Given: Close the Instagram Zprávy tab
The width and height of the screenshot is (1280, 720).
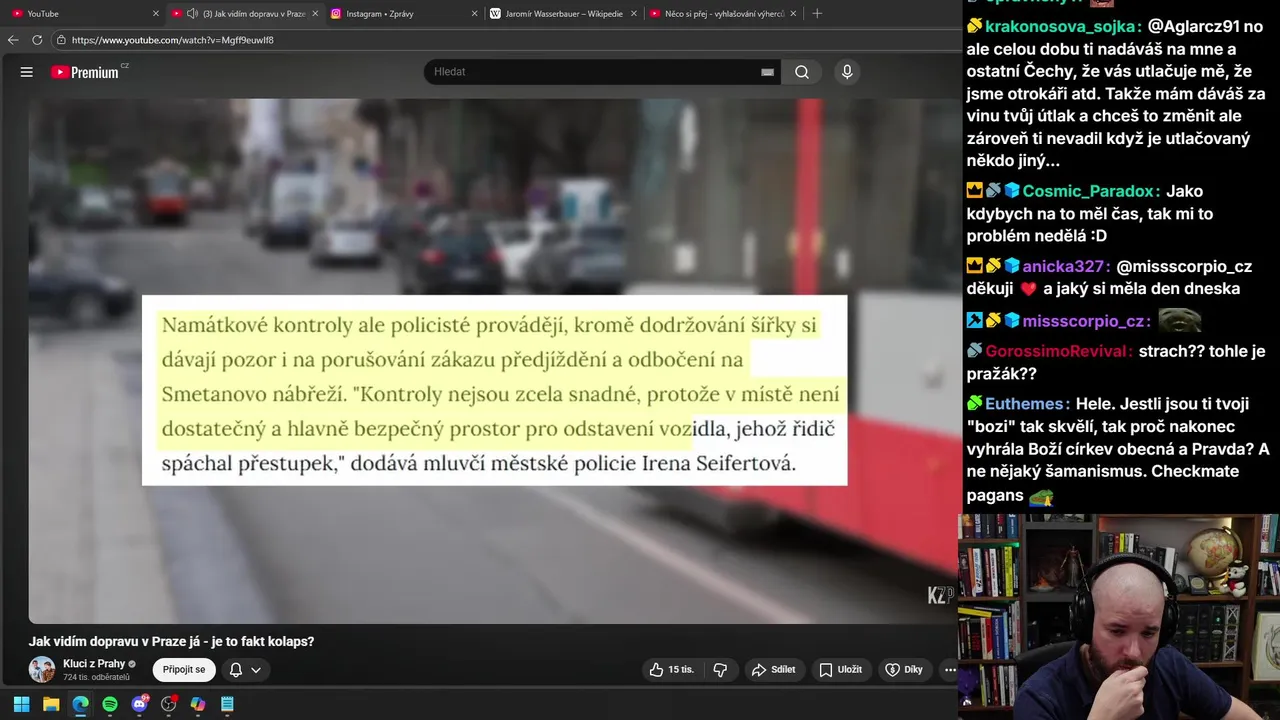Looking at the screenshot, I should [x=474, y=13].
